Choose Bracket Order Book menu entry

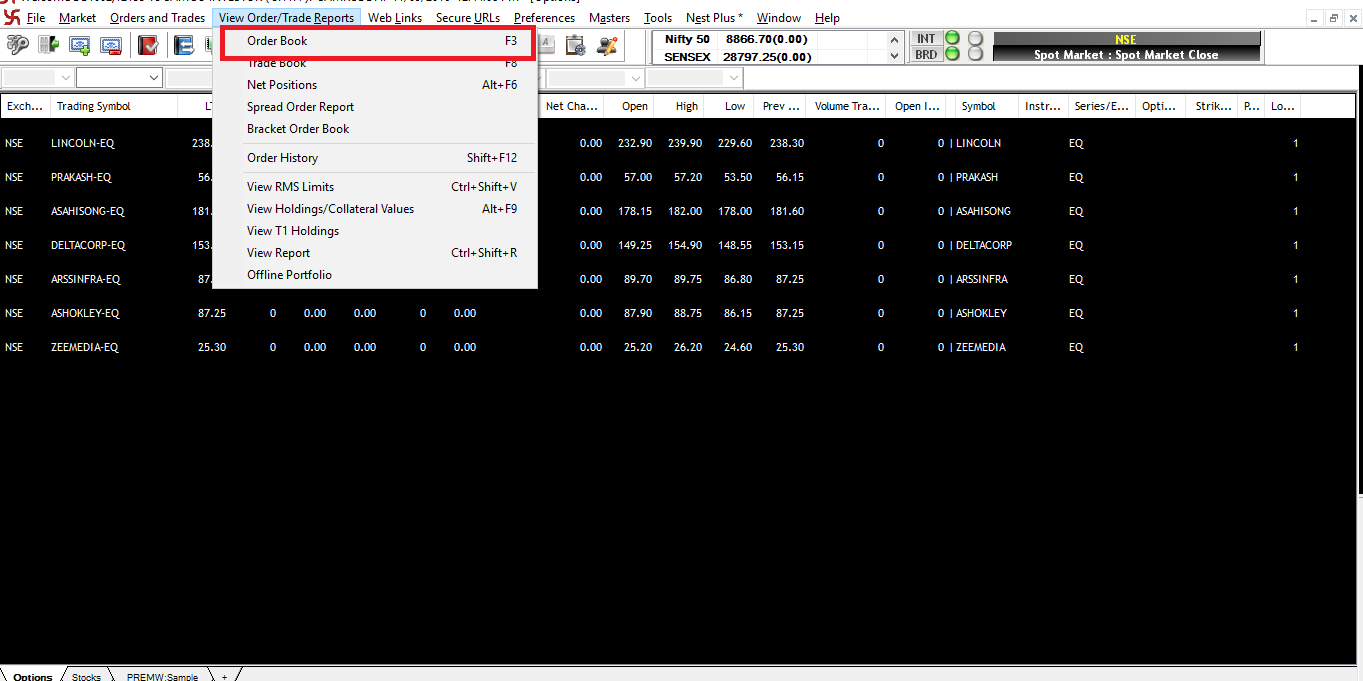376,129
